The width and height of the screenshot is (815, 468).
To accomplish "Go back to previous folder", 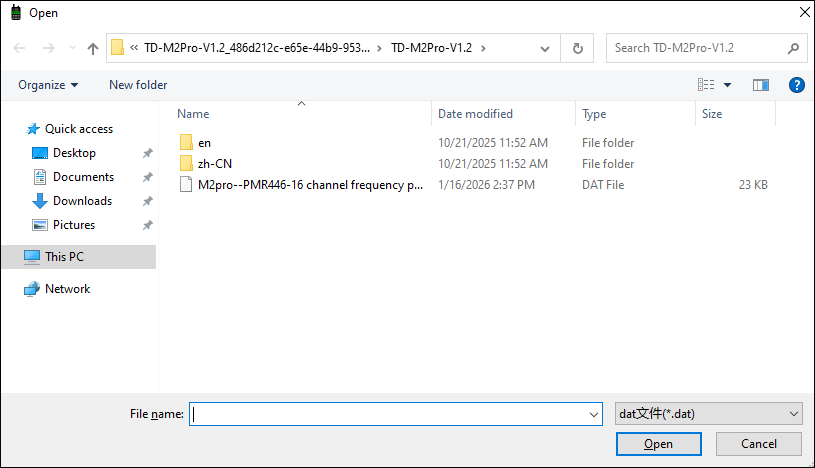I will point(19,48).
